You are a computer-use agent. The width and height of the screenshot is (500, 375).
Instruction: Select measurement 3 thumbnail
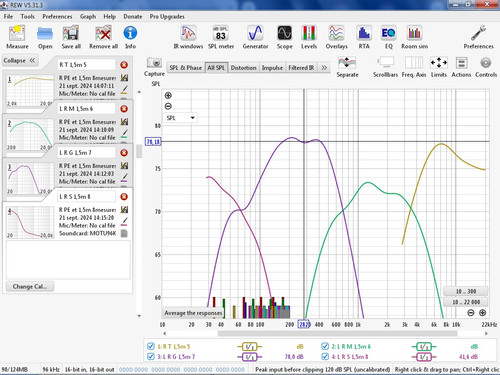(x=30, y=179)
